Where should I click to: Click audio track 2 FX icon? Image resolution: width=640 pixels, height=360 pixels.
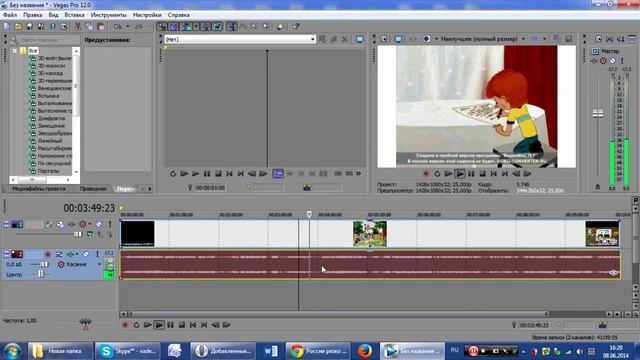click(x=70, y=254)
